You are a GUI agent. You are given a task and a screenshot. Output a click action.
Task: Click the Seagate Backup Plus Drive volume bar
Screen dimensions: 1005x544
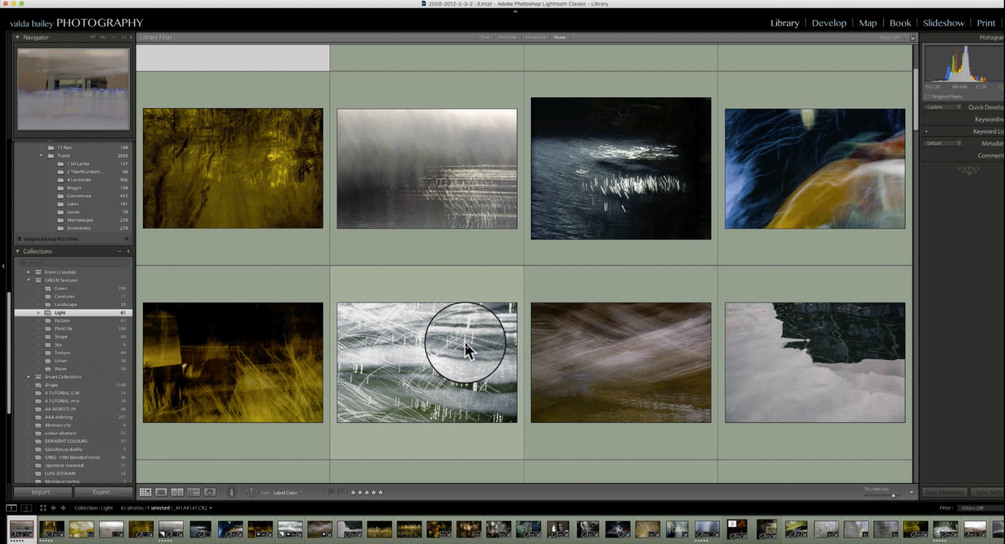pyautogui.click(x=72, y=239)
